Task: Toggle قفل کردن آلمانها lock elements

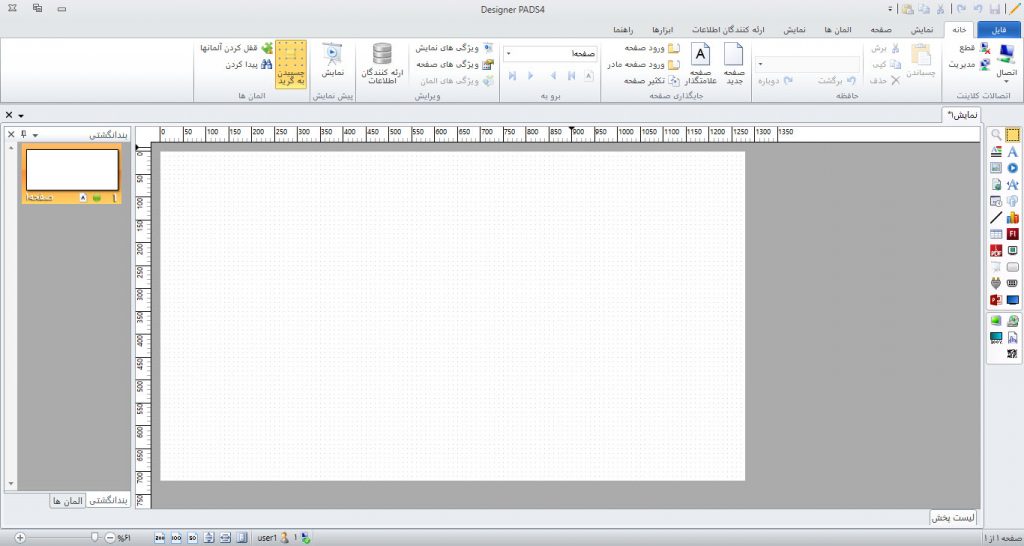Action: point(238,48)
